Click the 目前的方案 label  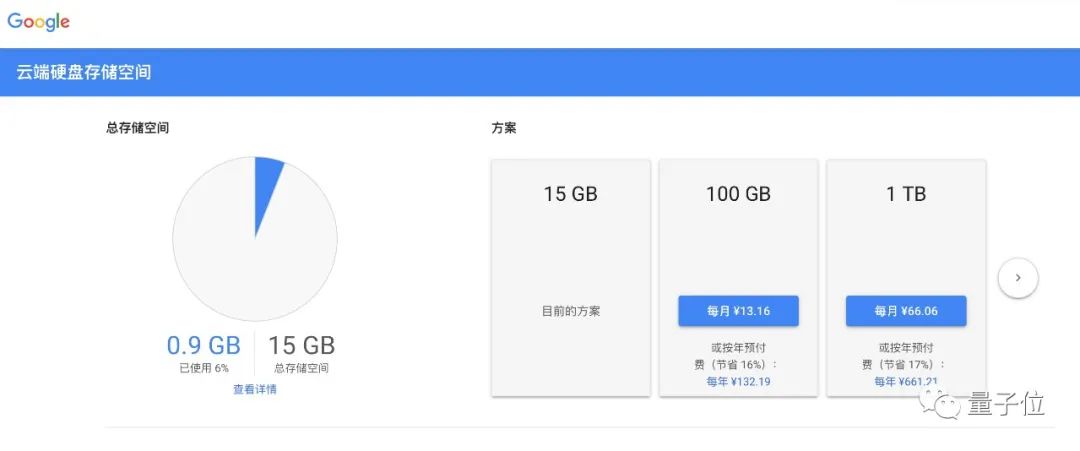[571, 311]
